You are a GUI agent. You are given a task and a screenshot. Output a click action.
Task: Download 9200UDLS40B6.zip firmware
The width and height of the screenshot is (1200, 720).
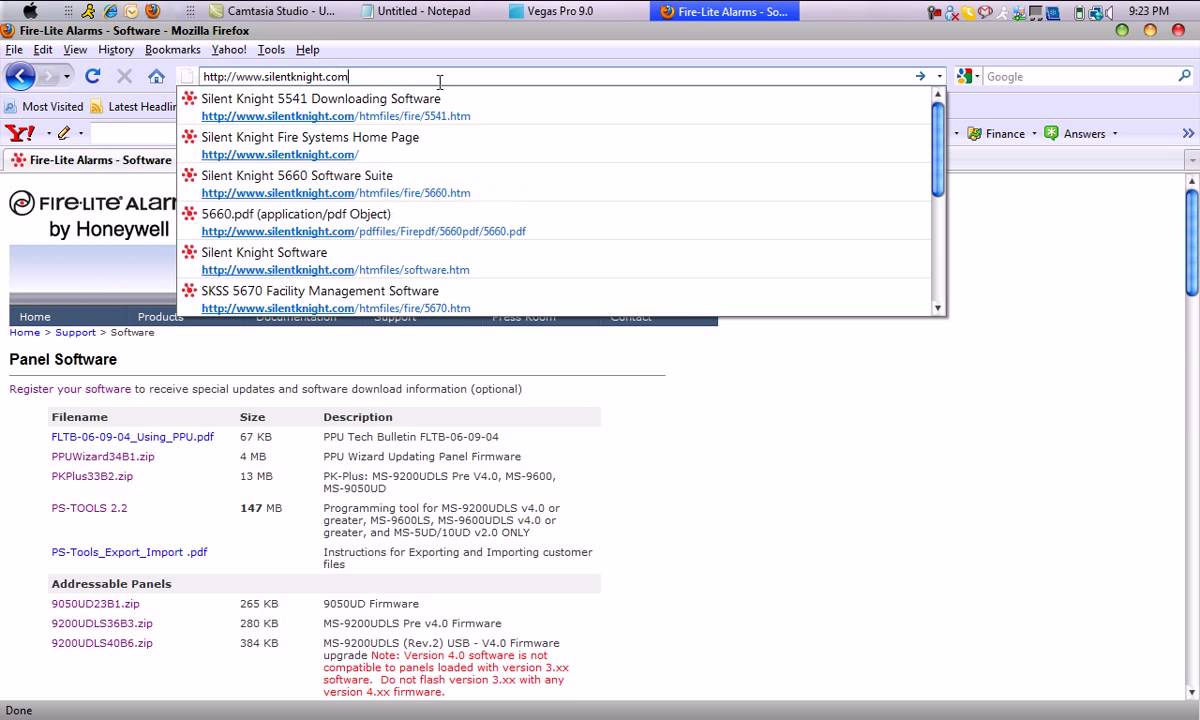click(x=102, y=643)
